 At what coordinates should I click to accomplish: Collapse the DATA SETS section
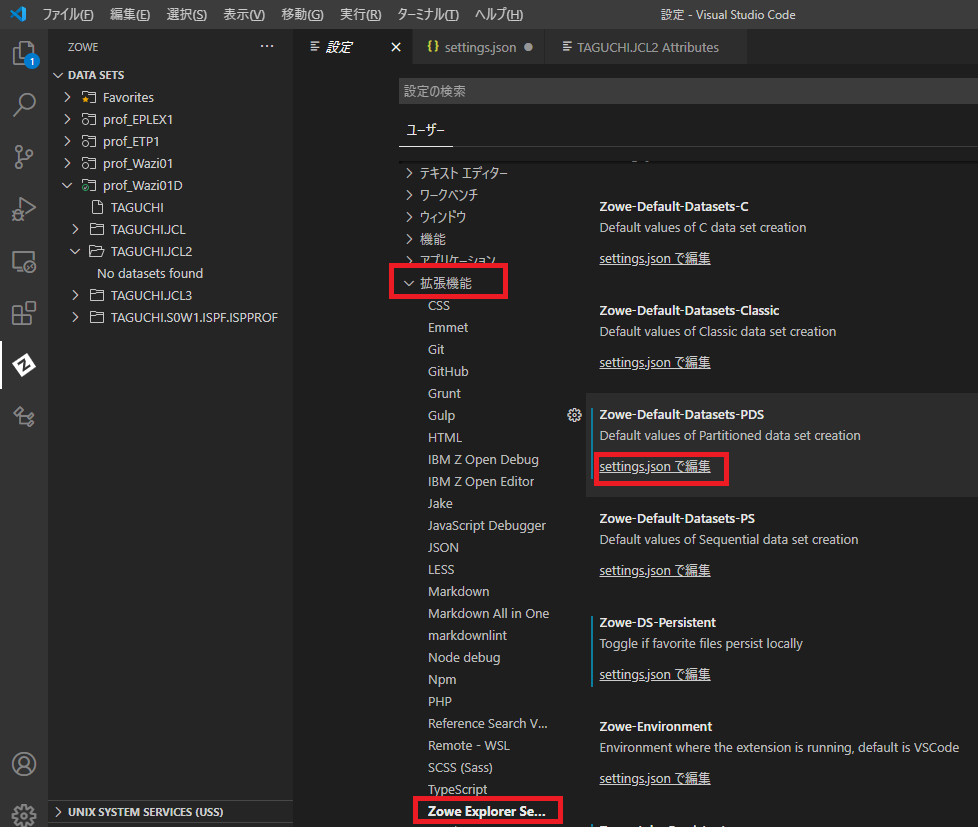coord(58,75)
